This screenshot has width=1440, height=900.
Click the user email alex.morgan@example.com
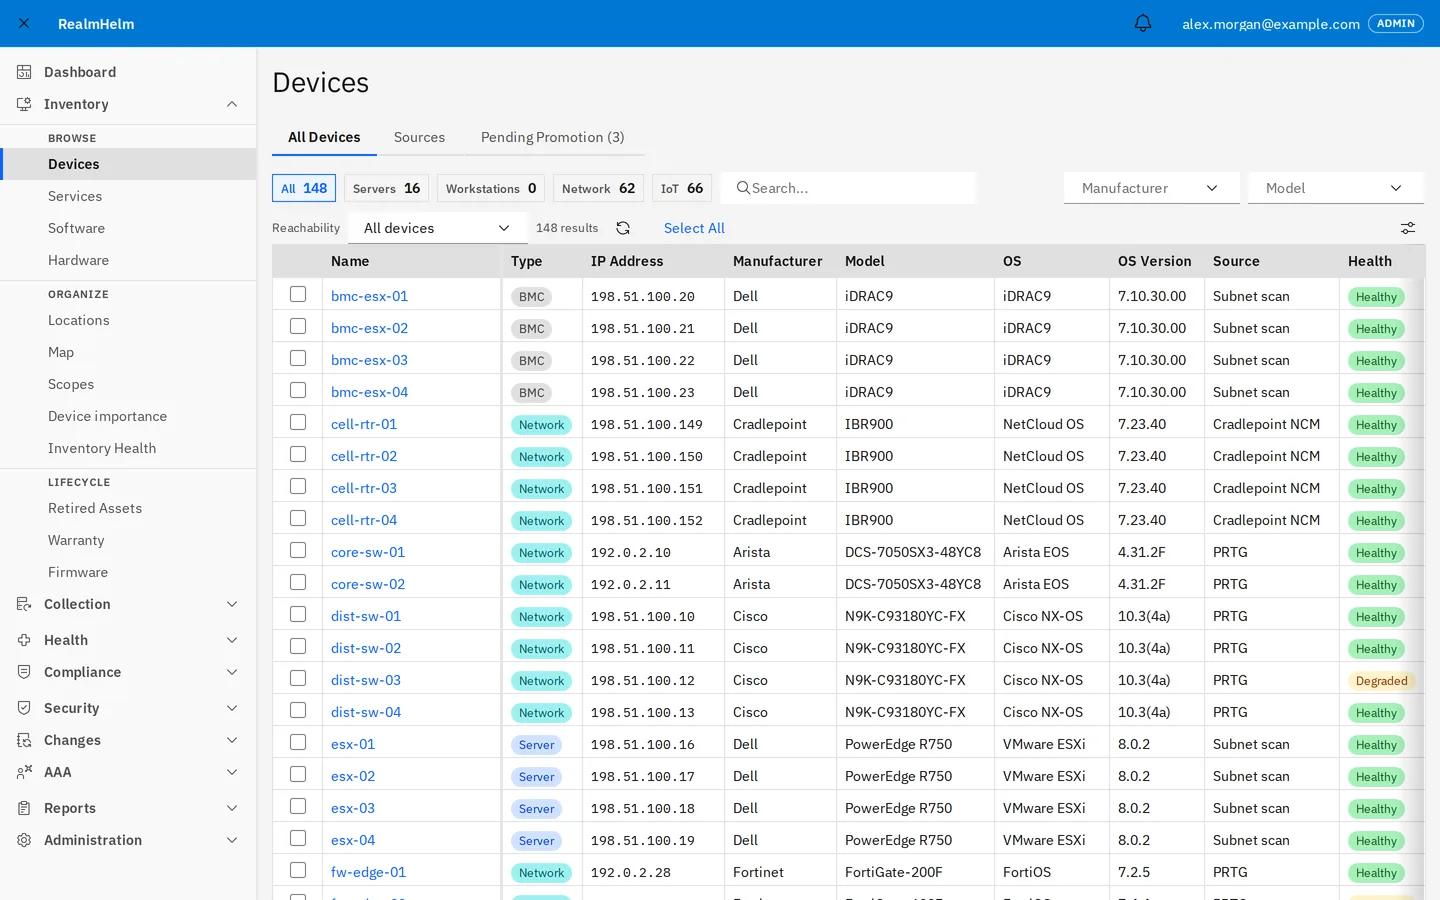tap(1270, 24)
